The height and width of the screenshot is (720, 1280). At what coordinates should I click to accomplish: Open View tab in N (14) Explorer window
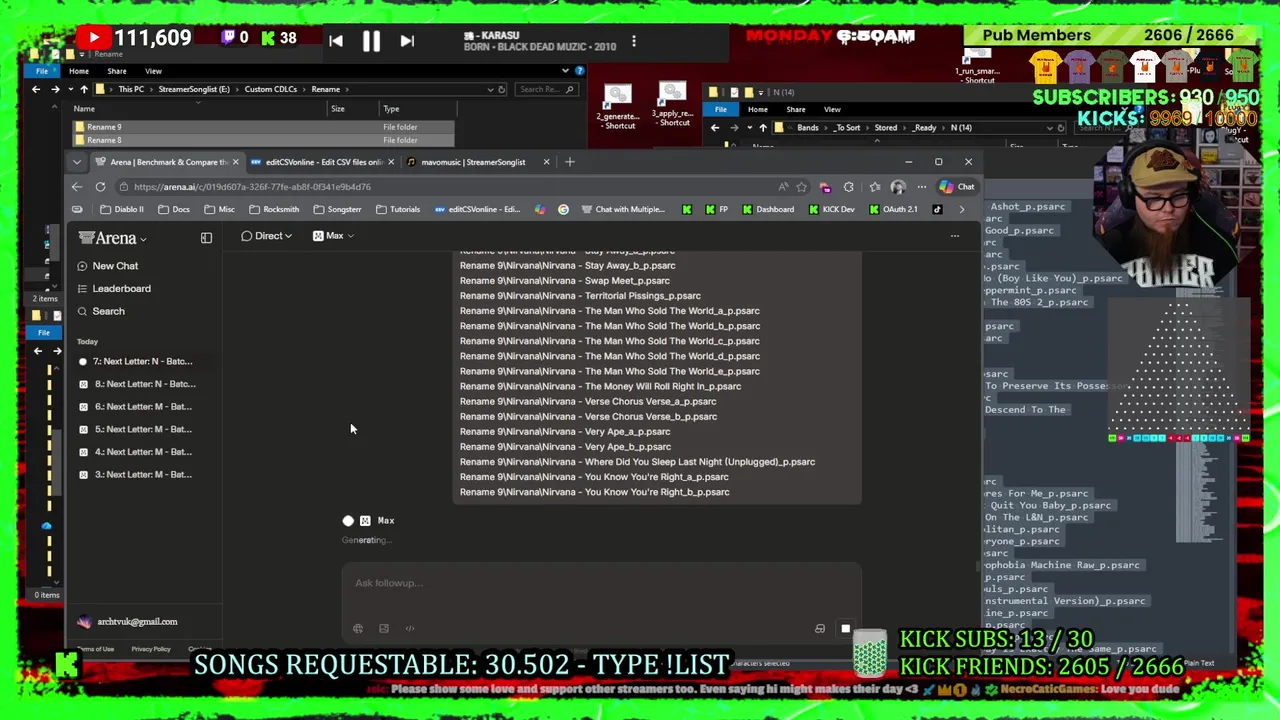[x=832, y=109]
